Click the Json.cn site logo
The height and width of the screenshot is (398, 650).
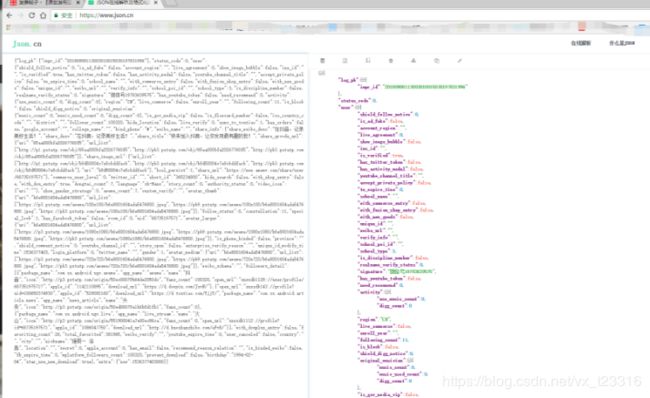click(27, 44)
